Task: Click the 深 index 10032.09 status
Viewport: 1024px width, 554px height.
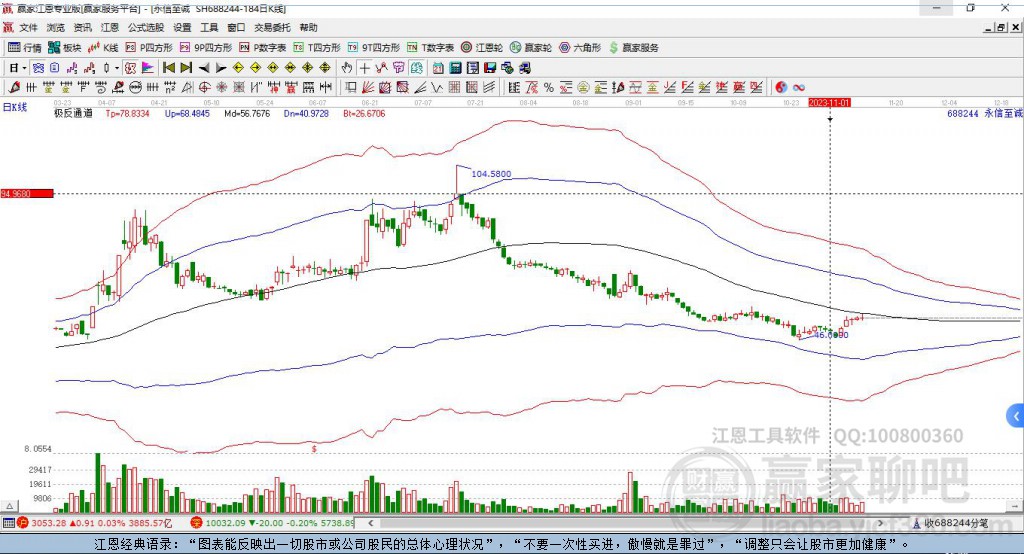Action: pos(273,523)
